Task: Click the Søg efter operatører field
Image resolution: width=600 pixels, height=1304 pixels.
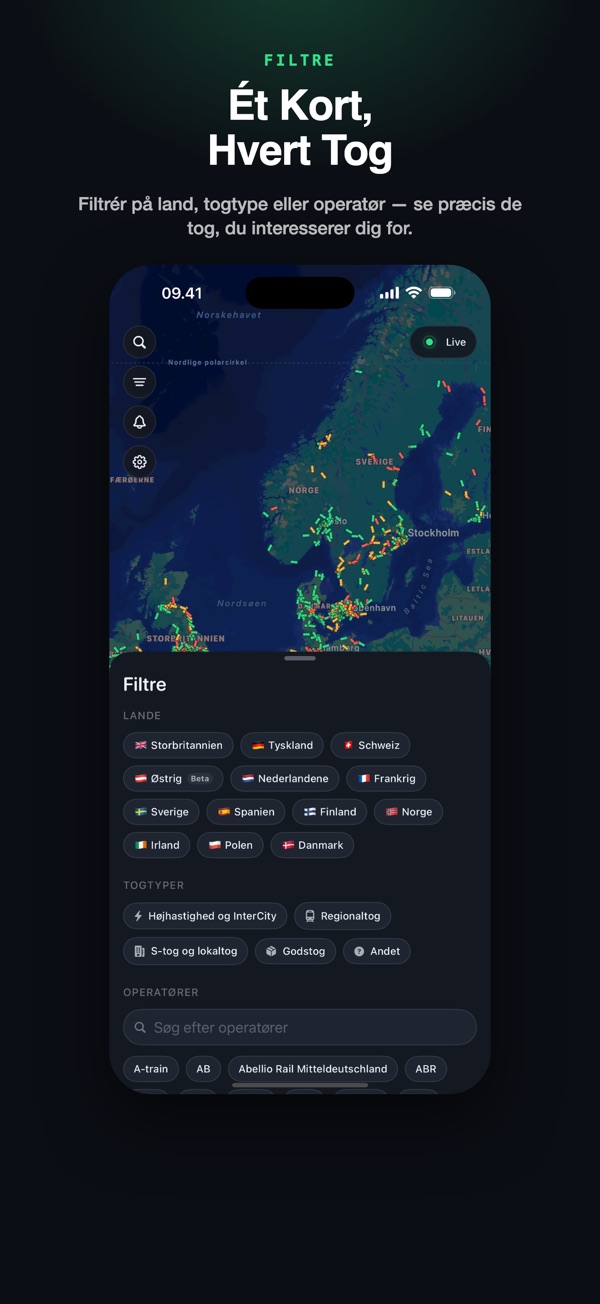Action: pyautogui.click(x=300, y=1027)
